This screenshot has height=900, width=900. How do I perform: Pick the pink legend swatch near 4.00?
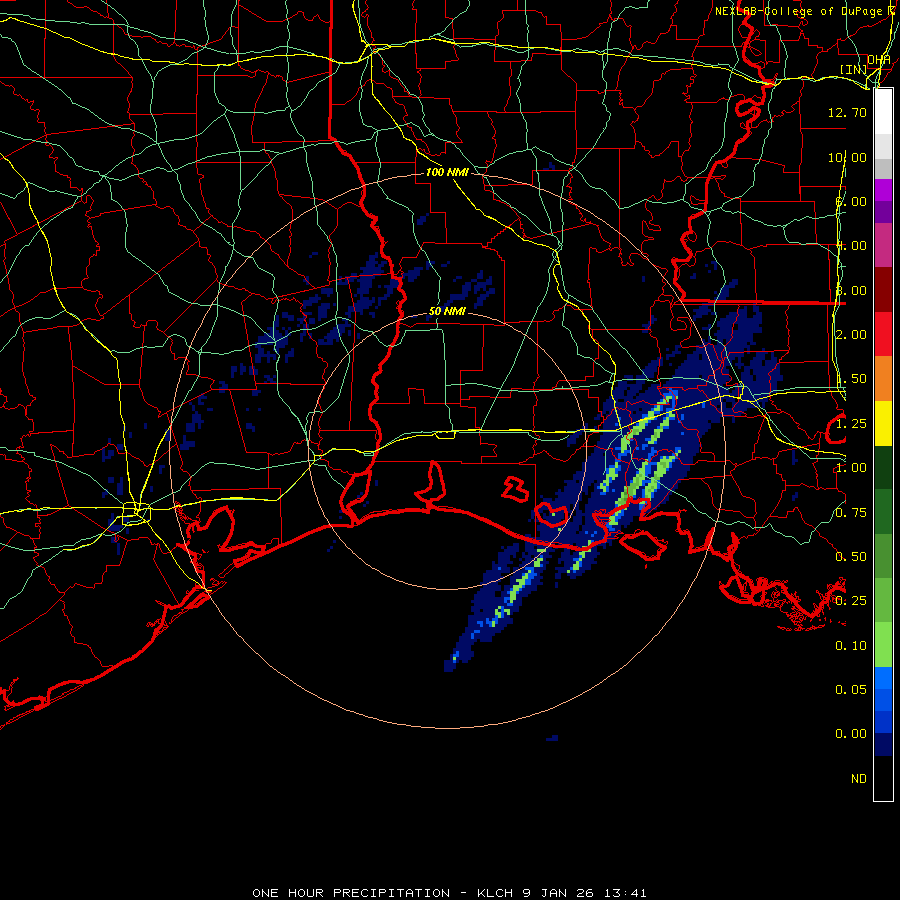point(883,246)
